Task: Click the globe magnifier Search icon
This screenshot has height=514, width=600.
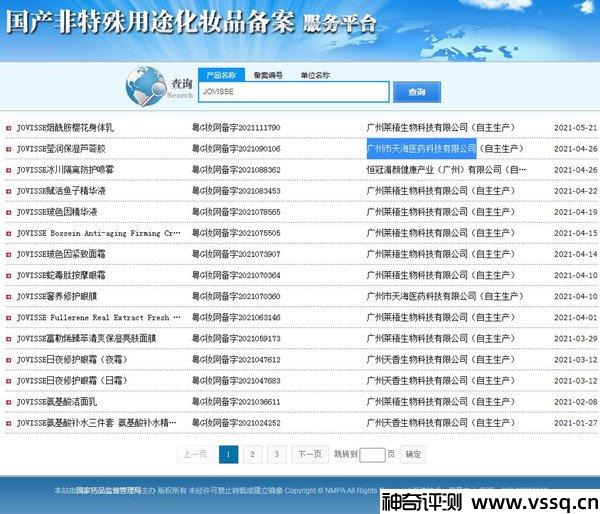Action: coord(145,86)
